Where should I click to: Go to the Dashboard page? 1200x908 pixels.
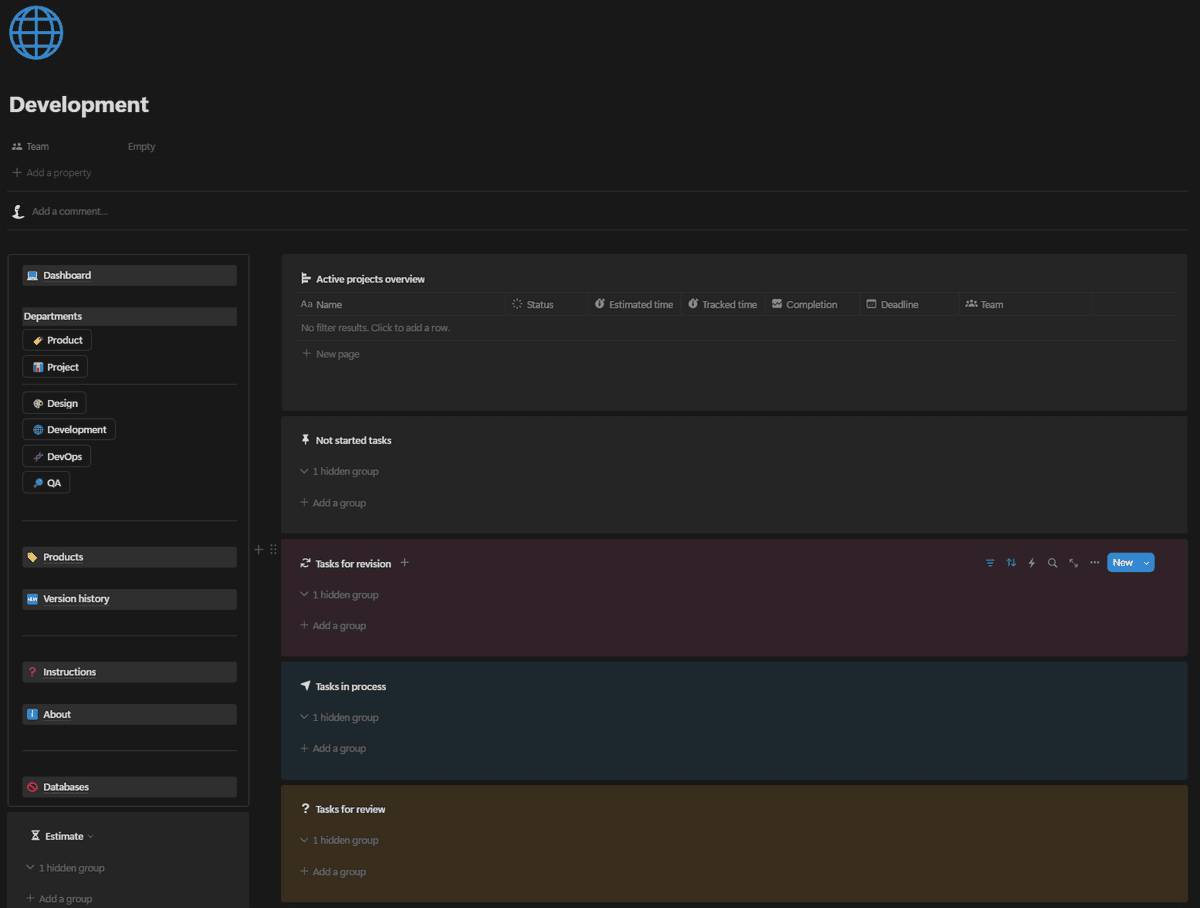tap(67, 275)
